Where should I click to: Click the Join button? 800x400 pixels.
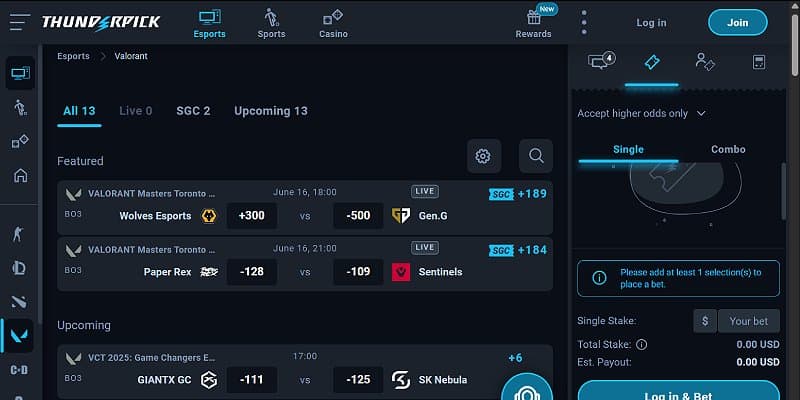[737, 22]
